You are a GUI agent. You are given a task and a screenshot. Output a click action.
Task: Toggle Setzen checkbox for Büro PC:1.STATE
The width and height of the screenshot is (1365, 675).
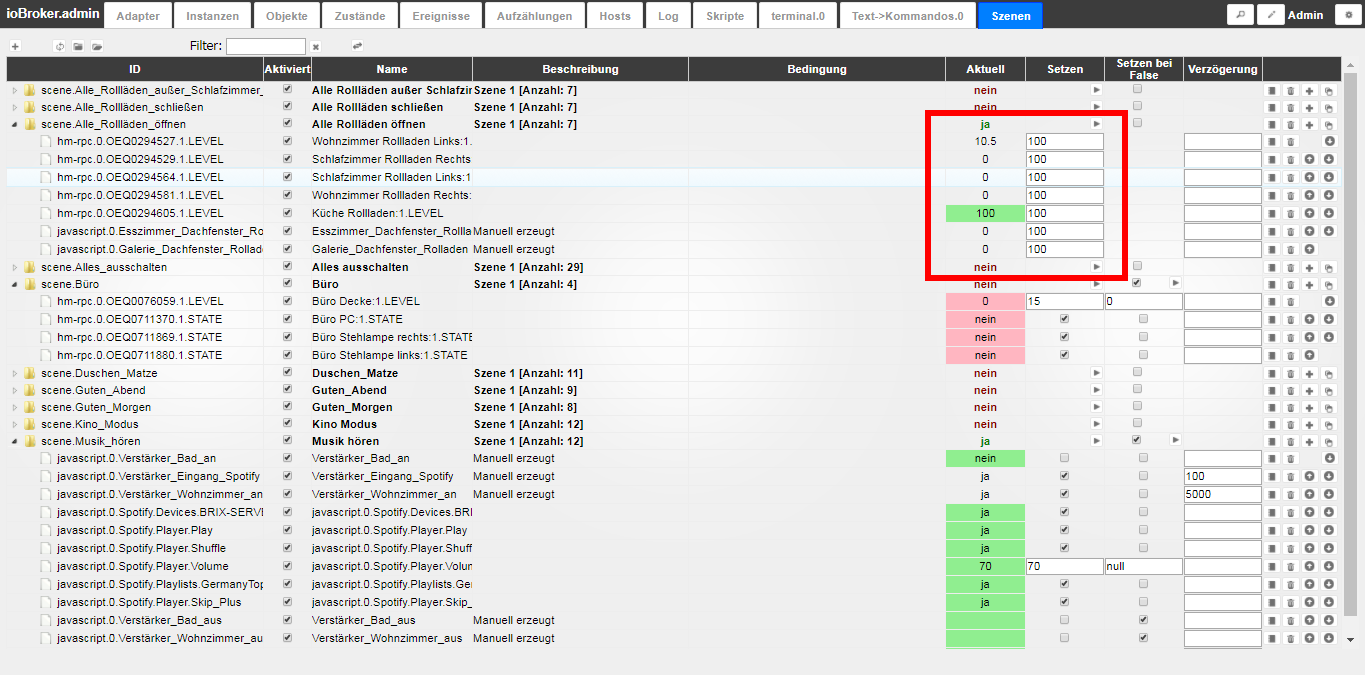(x=1064, y=320)
